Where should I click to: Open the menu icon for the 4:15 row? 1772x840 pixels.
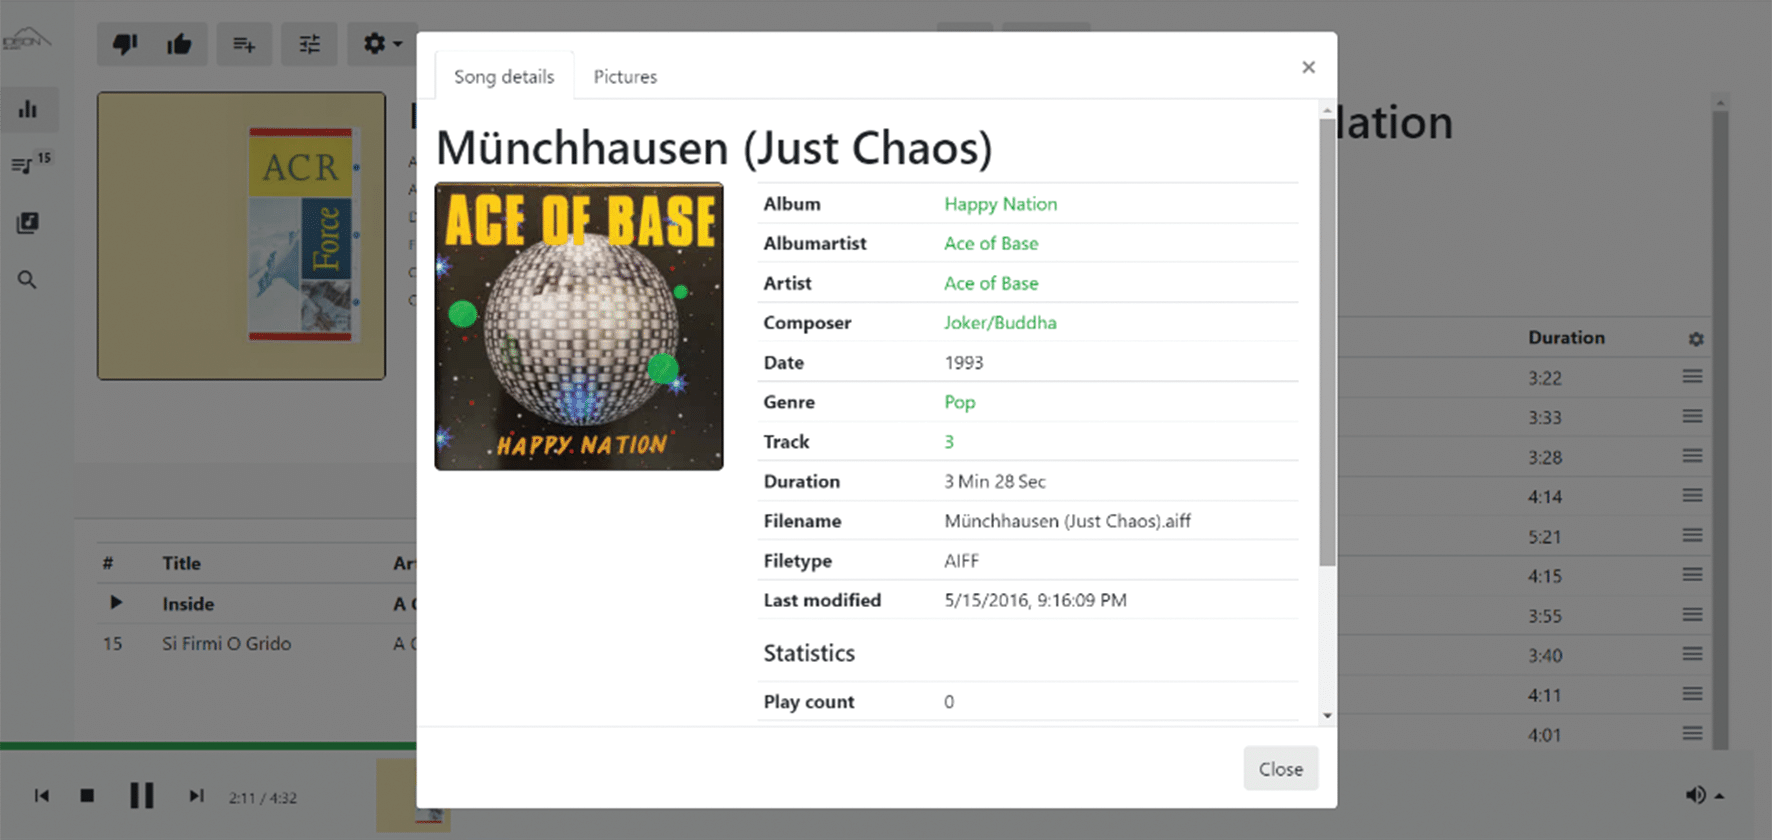point(1692,575)
